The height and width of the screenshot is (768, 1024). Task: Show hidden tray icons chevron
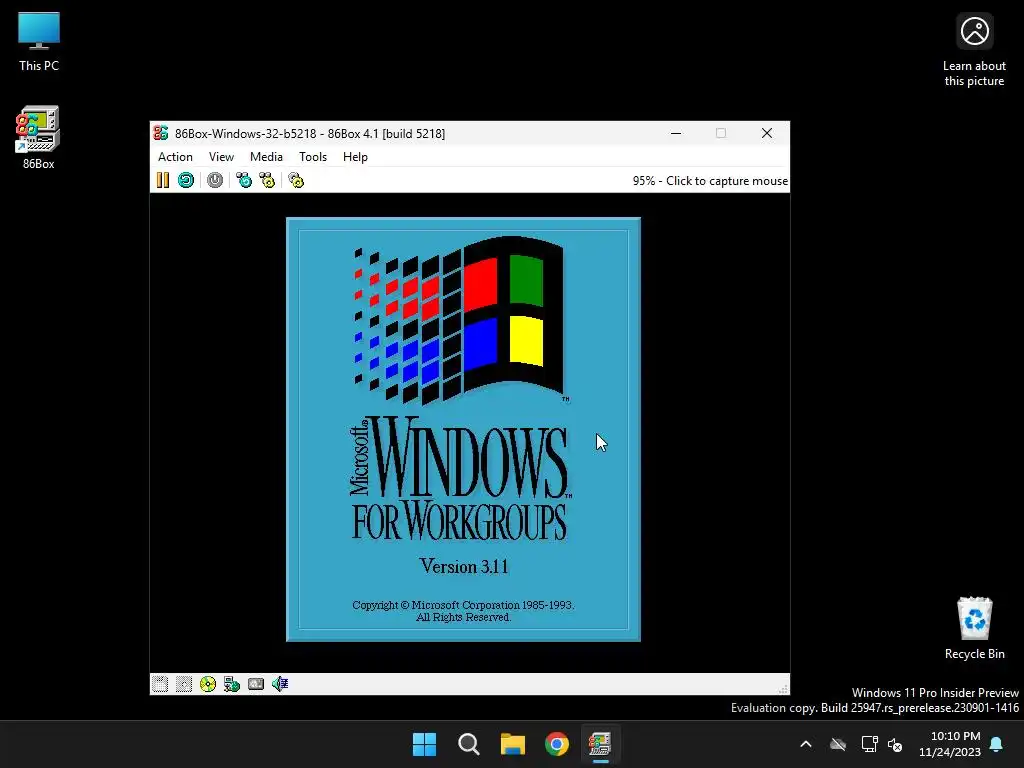coord(806,744)
